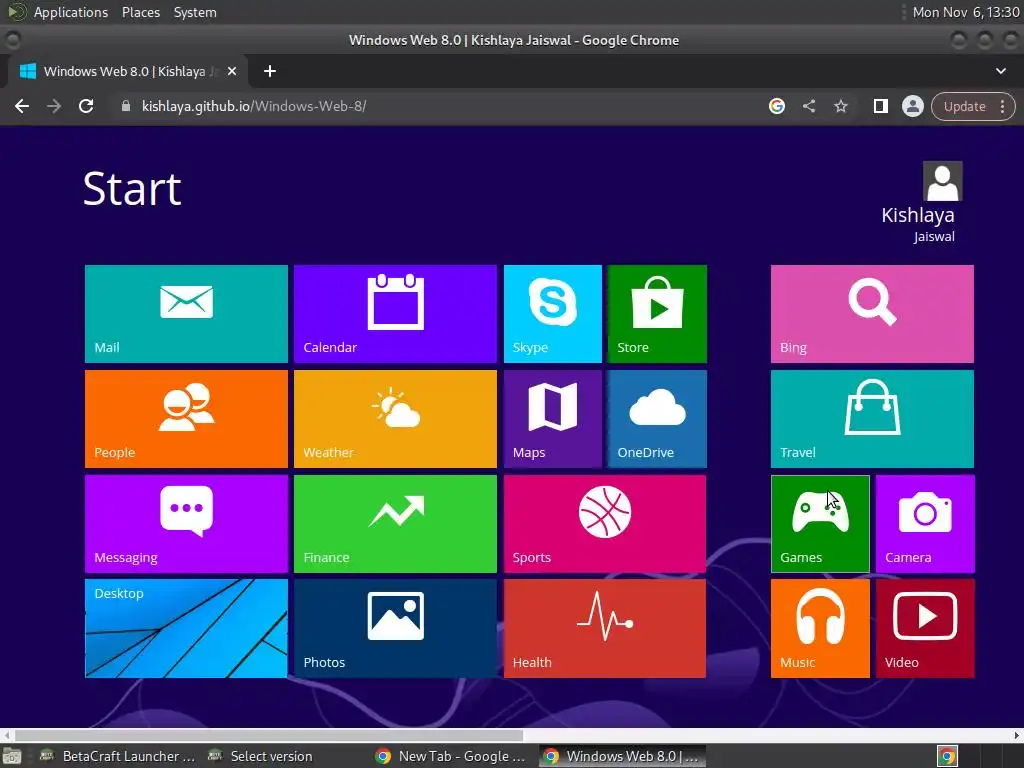Open a new tab with plus button

click(270, 71)
